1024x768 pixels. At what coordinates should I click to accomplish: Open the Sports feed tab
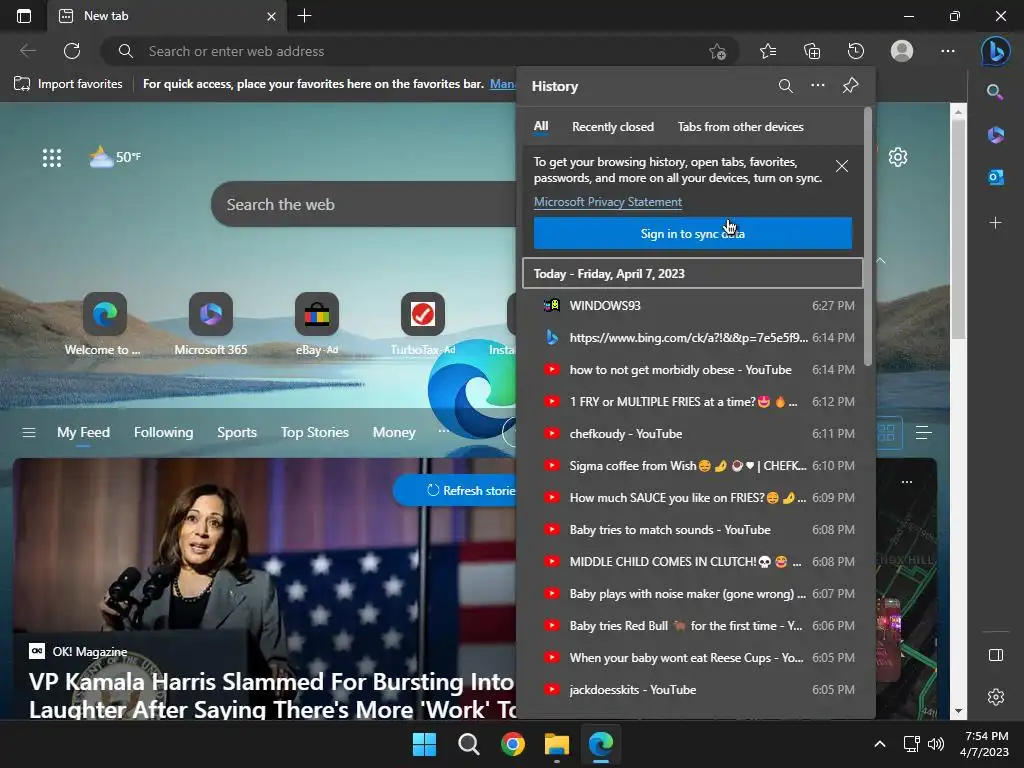[236, 432]
